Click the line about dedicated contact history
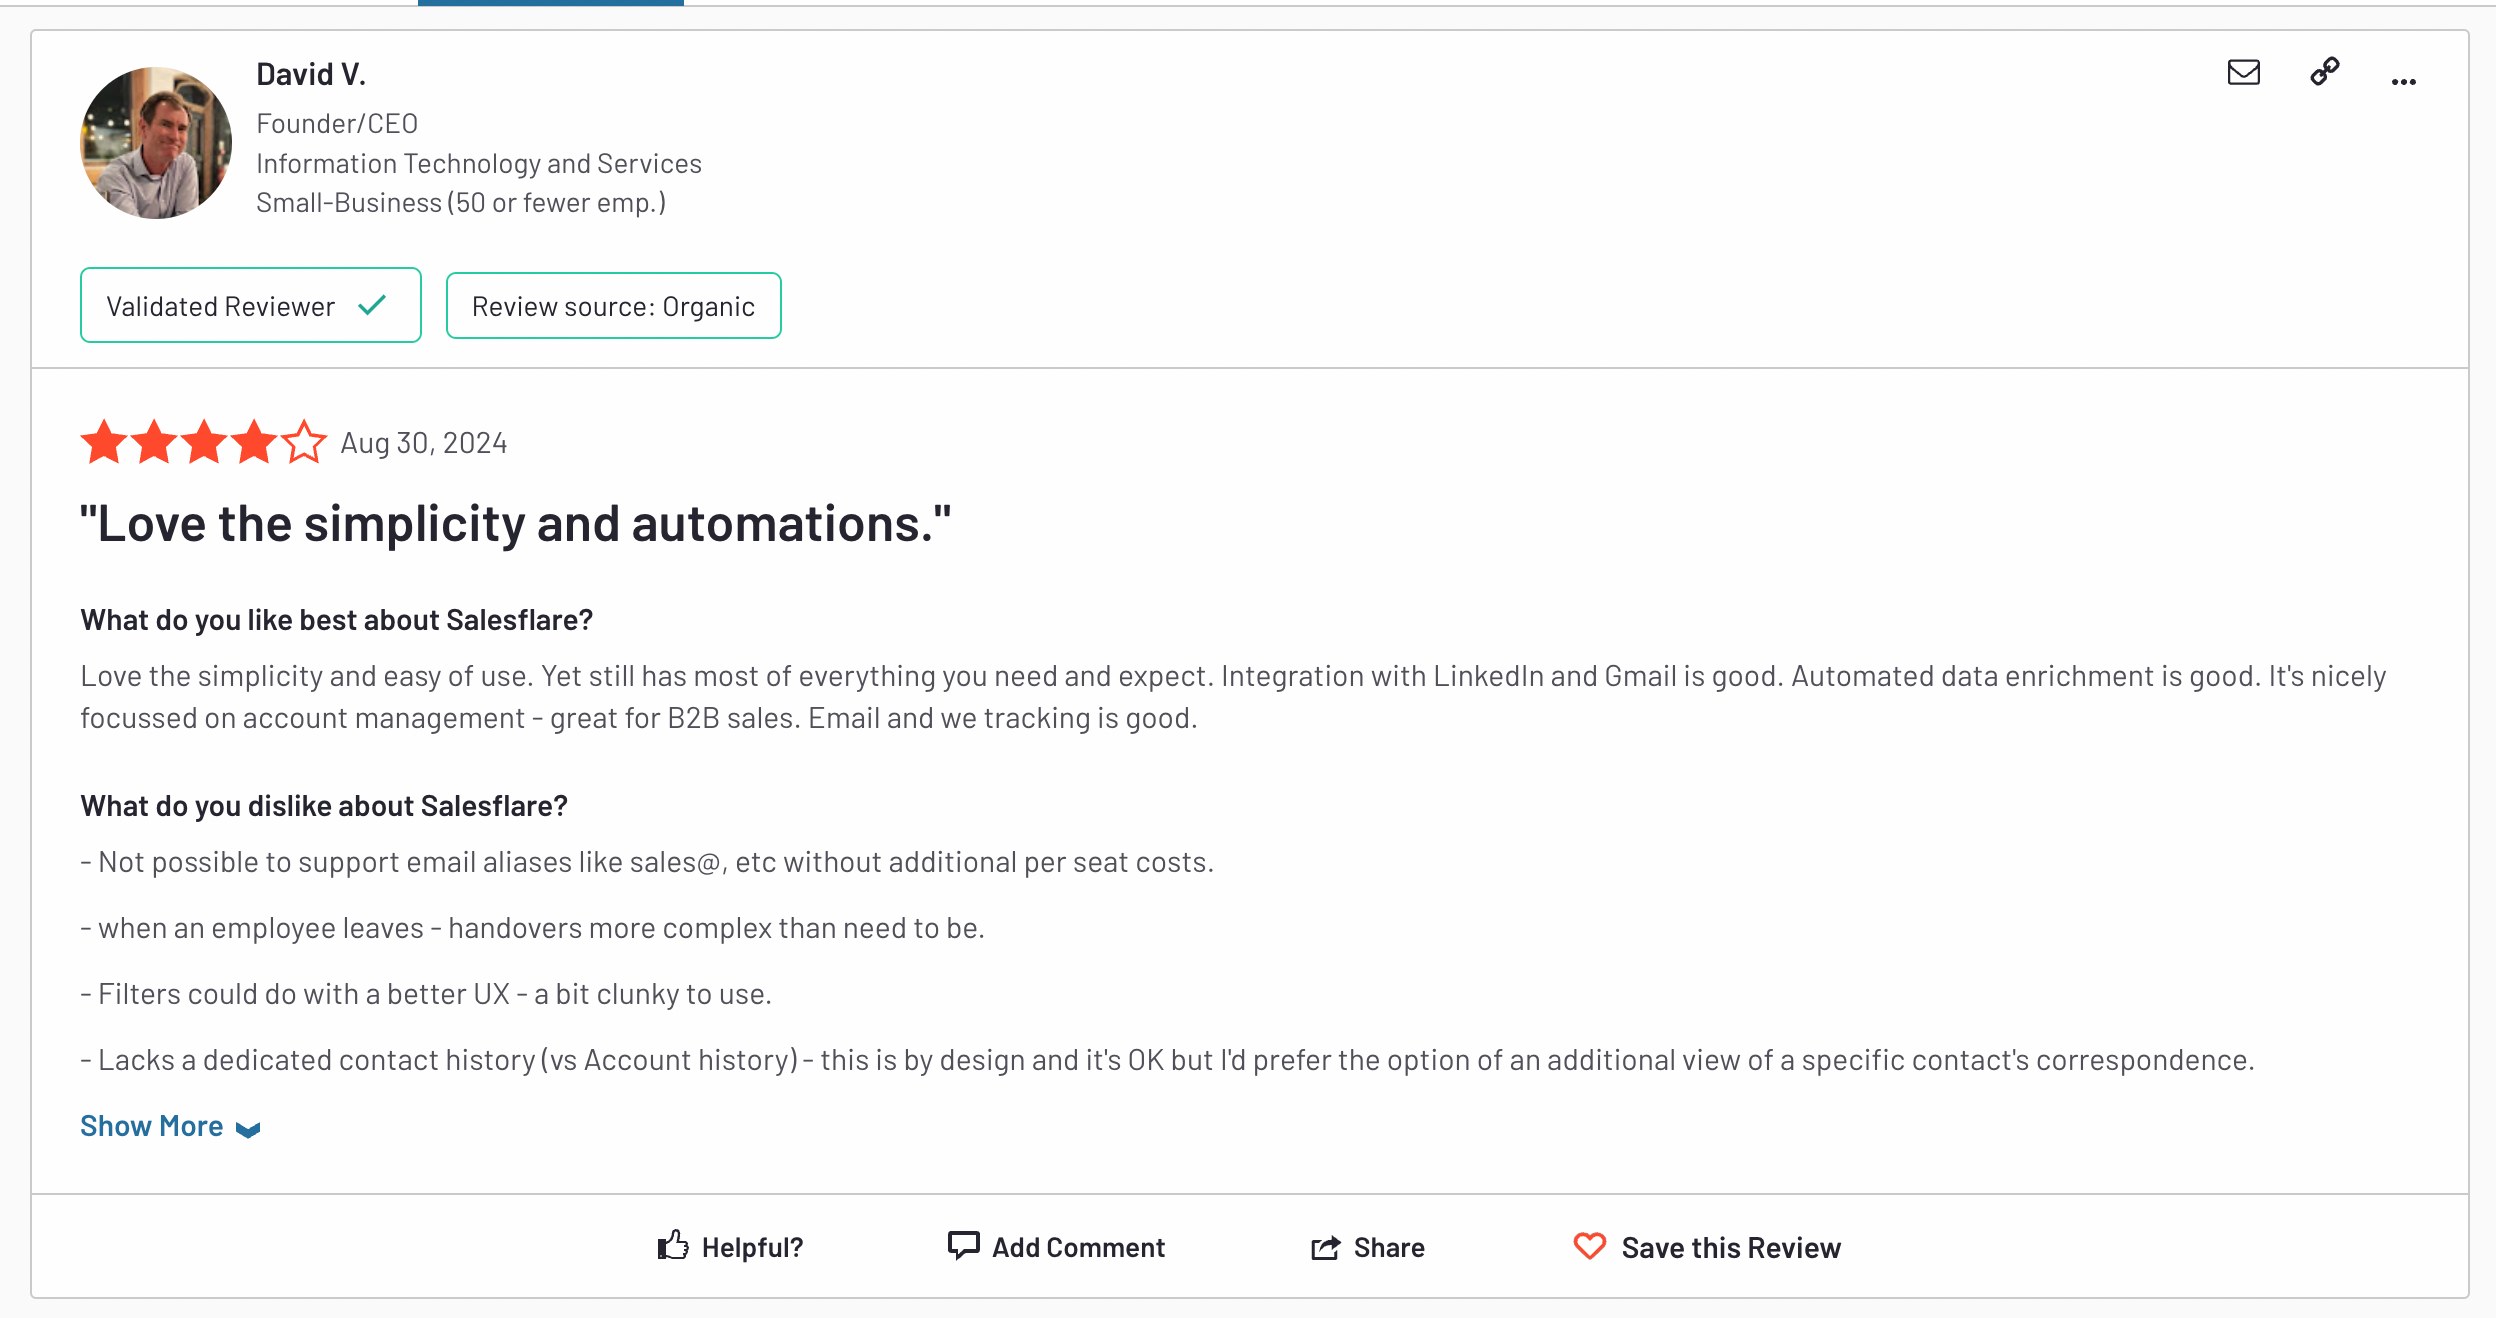This screenshot has width=2496, height=1318. click(x=1167, y=1060)
